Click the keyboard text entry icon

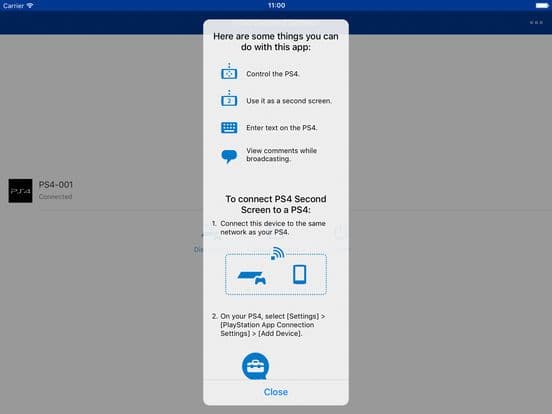229,127
